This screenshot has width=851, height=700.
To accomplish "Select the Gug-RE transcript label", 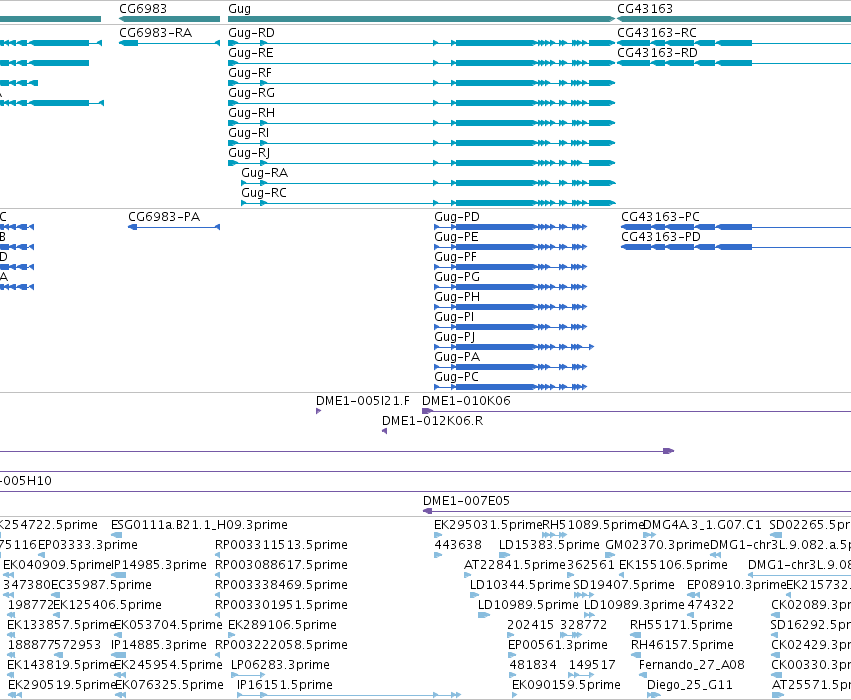I will click(x=251, y=53).
